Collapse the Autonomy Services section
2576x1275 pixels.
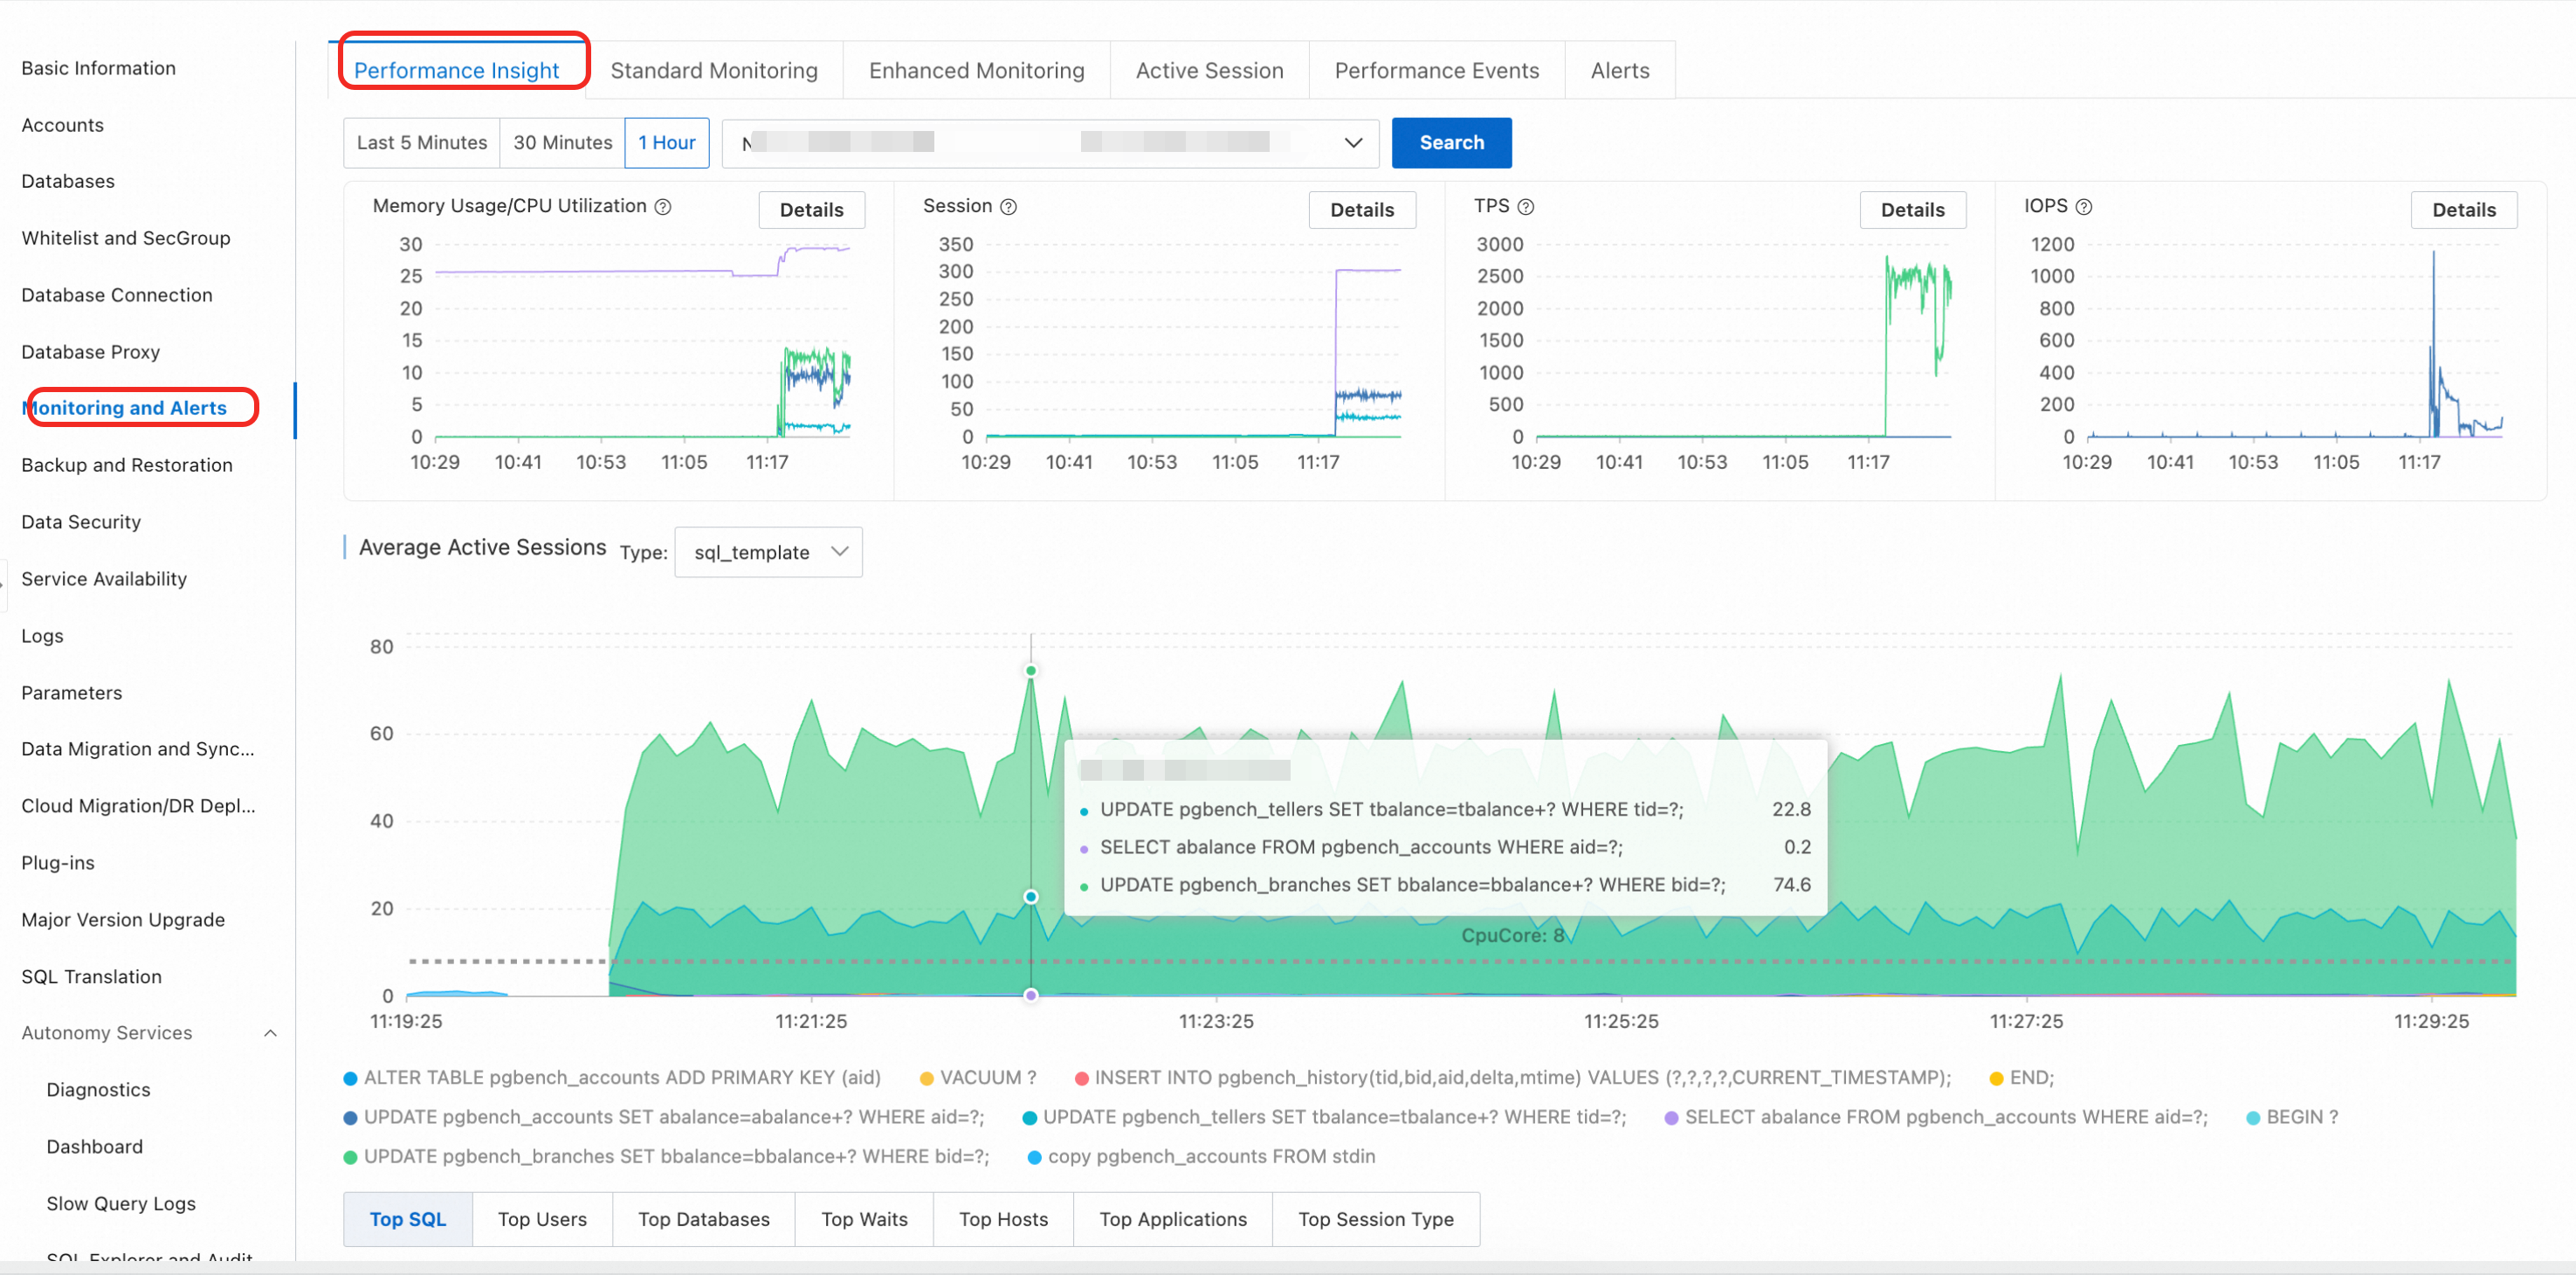click(x=270, y=1033)
